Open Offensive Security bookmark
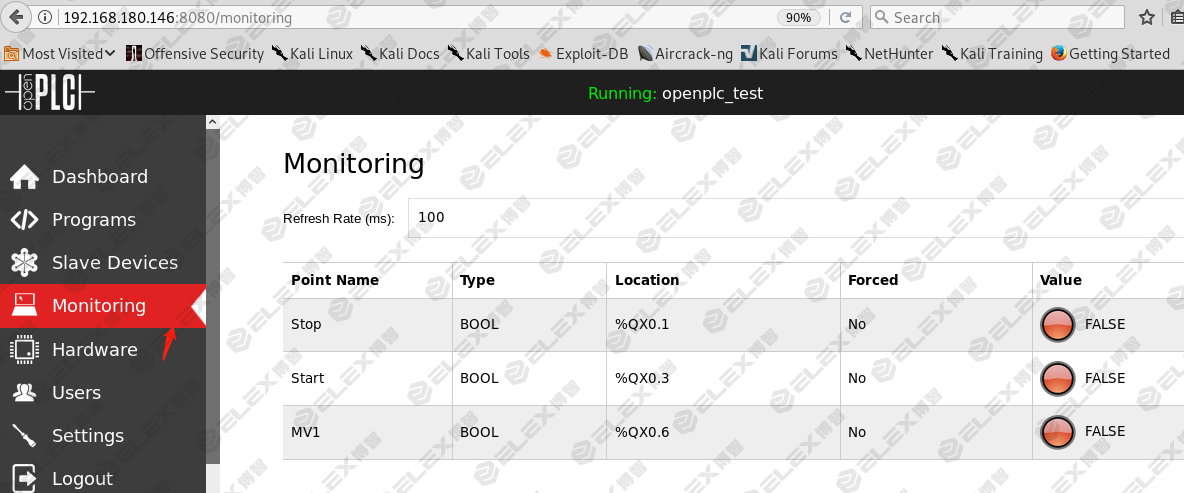Screen dimensions: 1184x493 (x=195, y=54)
